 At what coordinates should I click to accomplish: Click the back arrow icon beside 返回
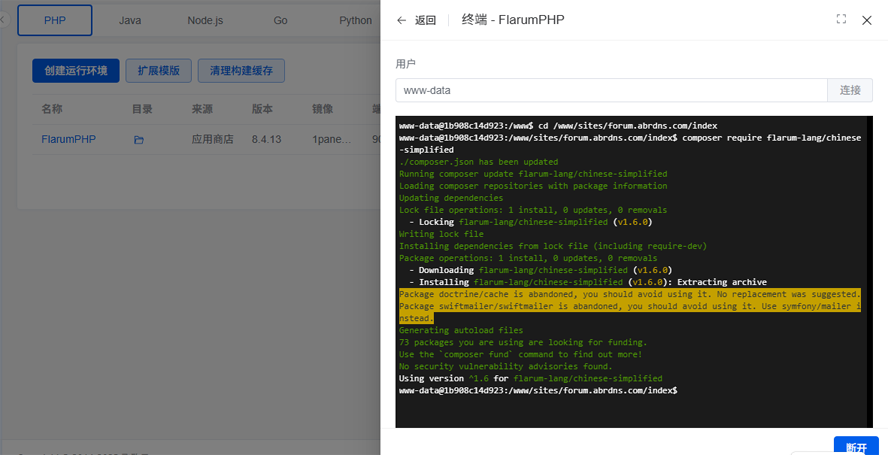coord(402,20)
